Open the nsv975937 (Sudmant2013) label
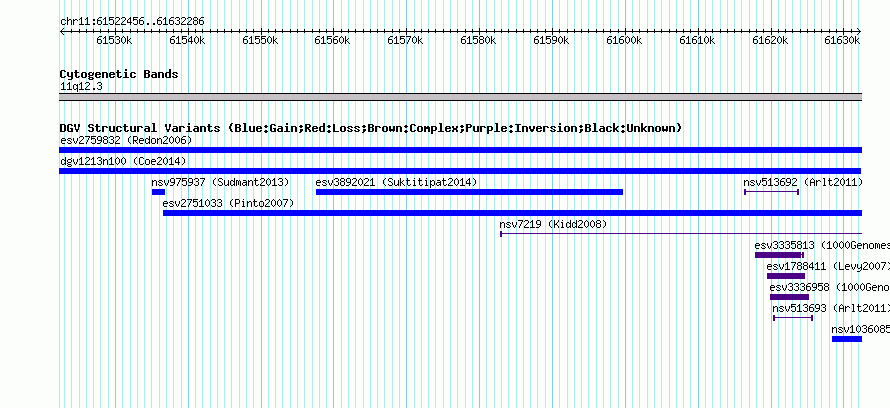This screenshot has height=408, width=890. click(220, 182)
